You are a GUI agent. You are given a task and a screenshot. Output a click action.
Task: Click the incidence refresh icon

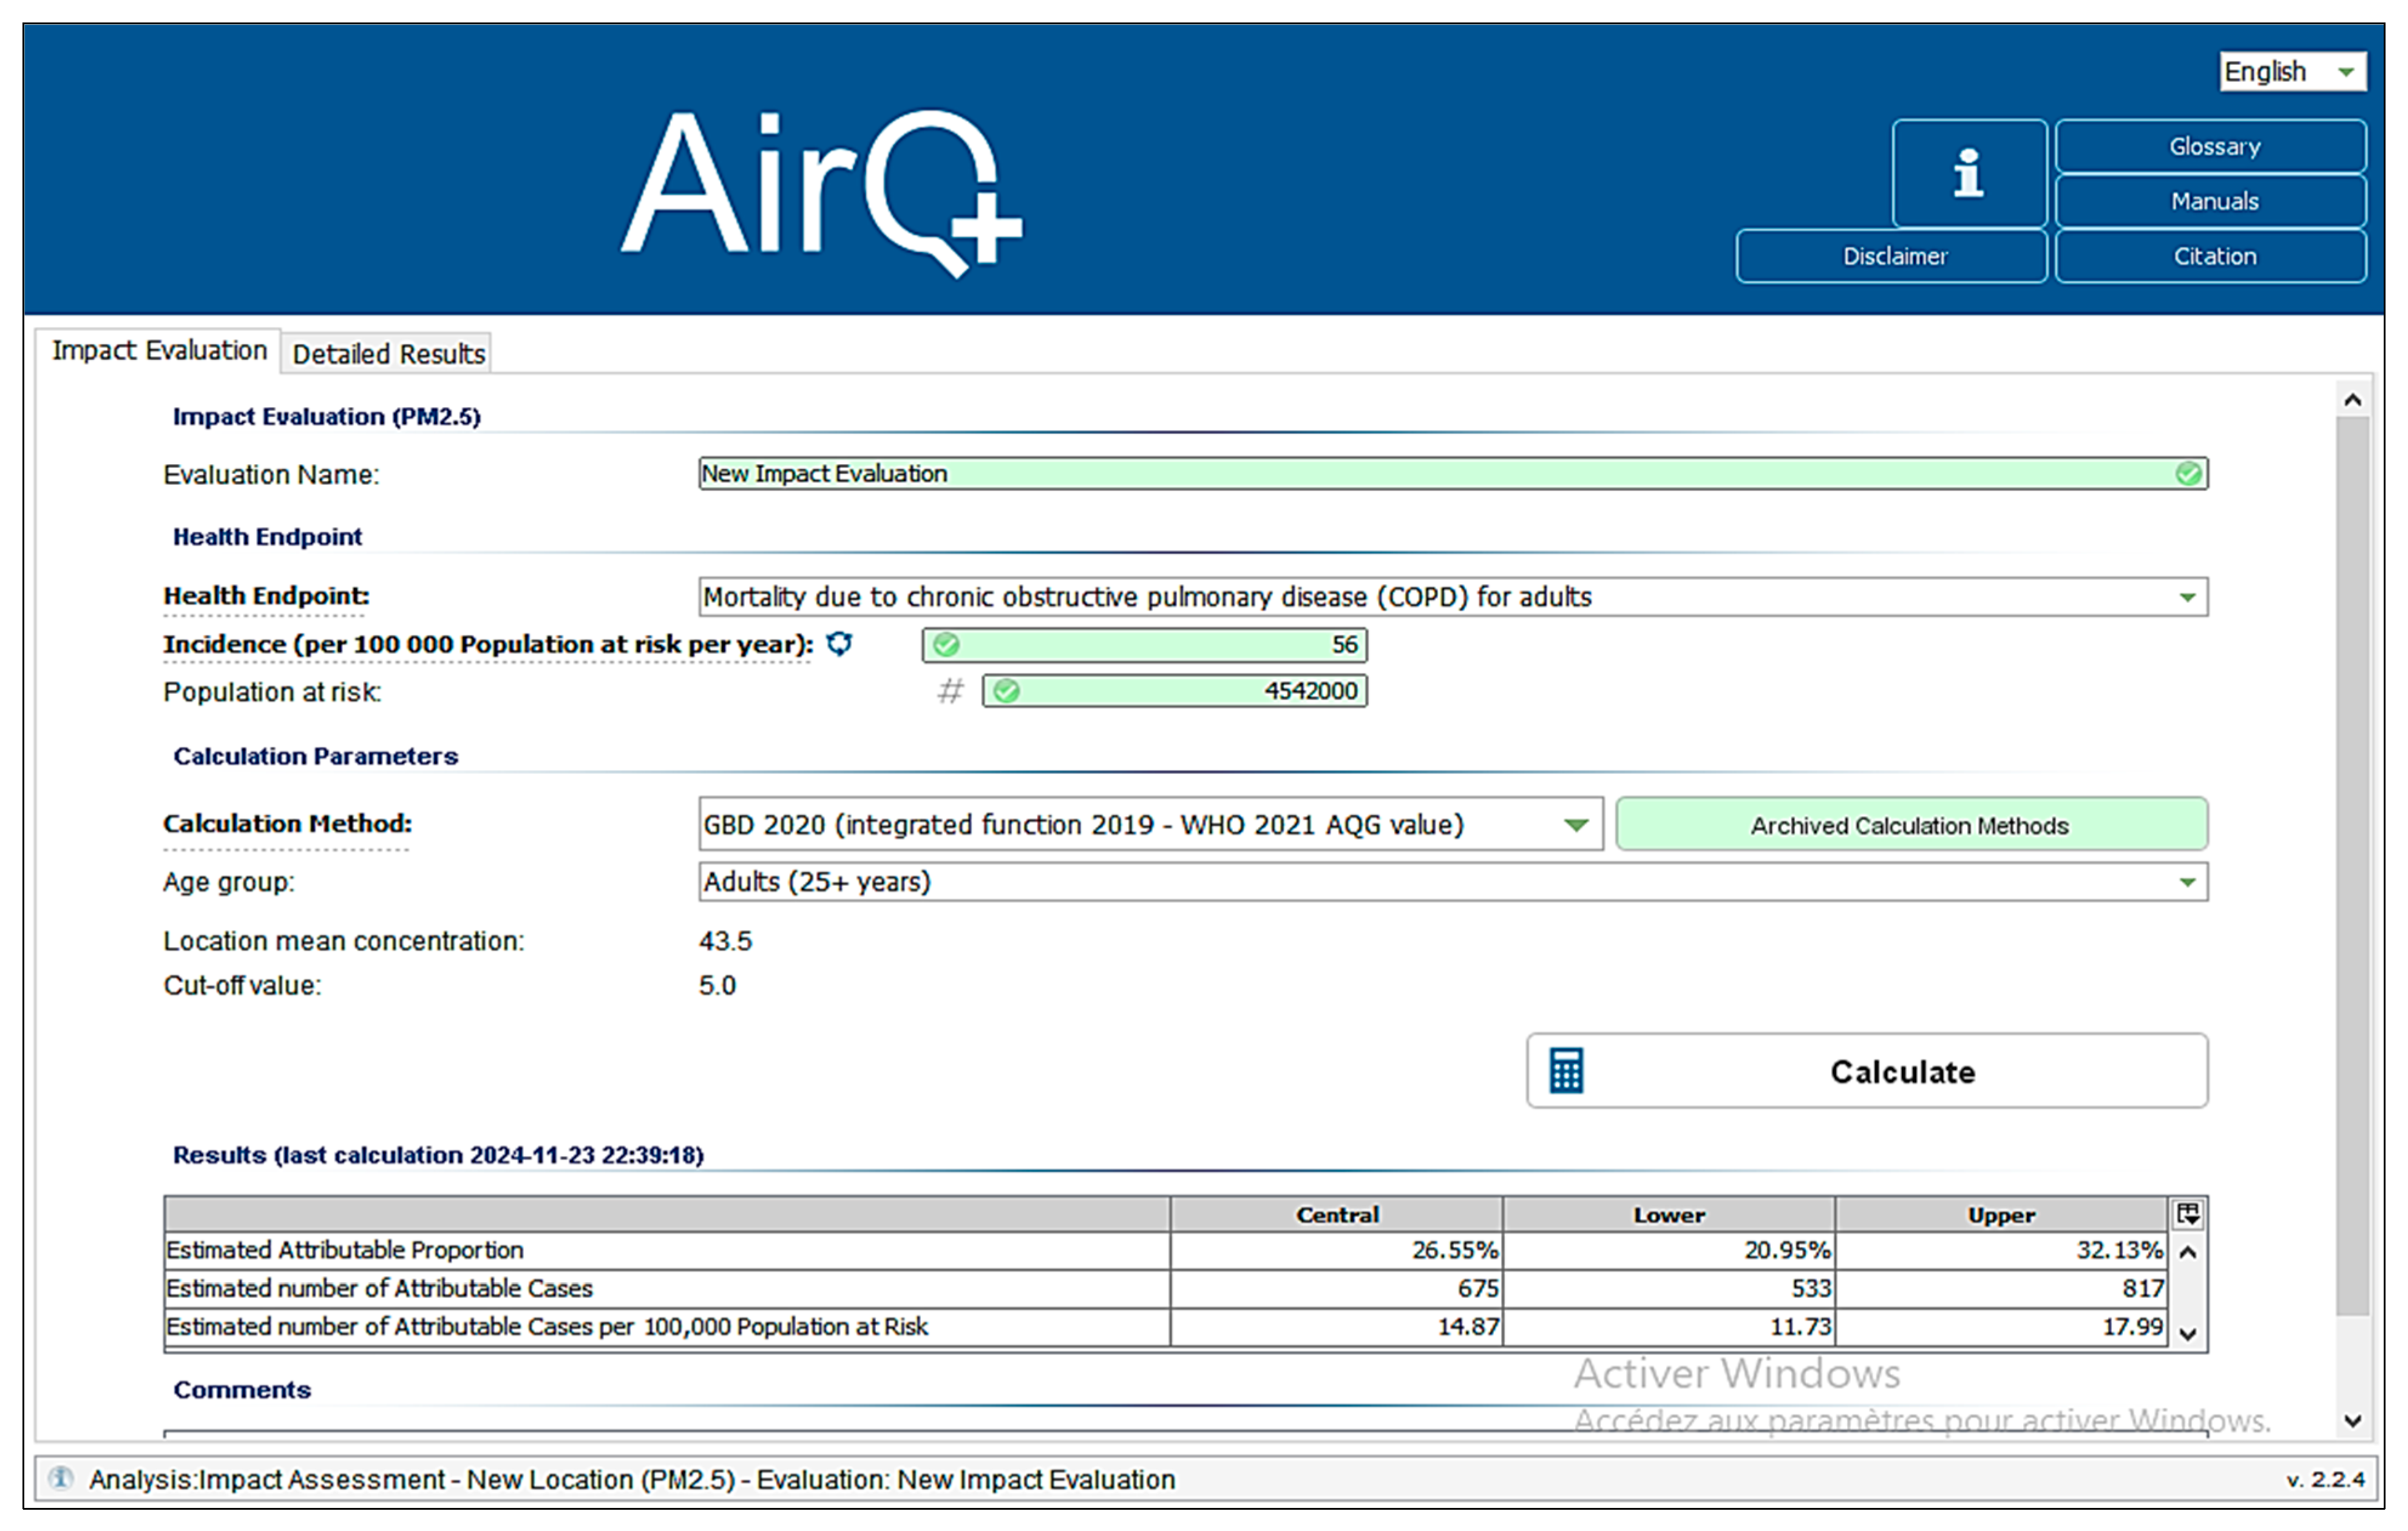click(839, 644)
